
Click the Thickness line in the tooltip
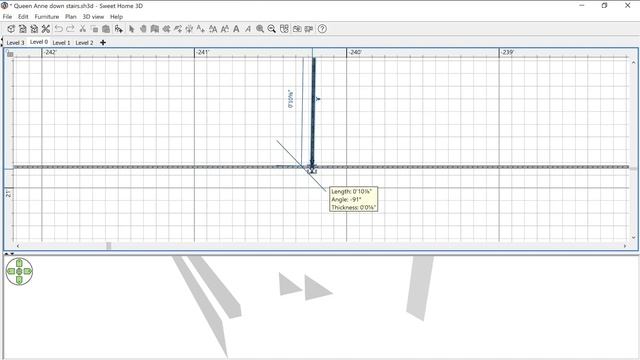pyautogui.click(x=353, y=207)
